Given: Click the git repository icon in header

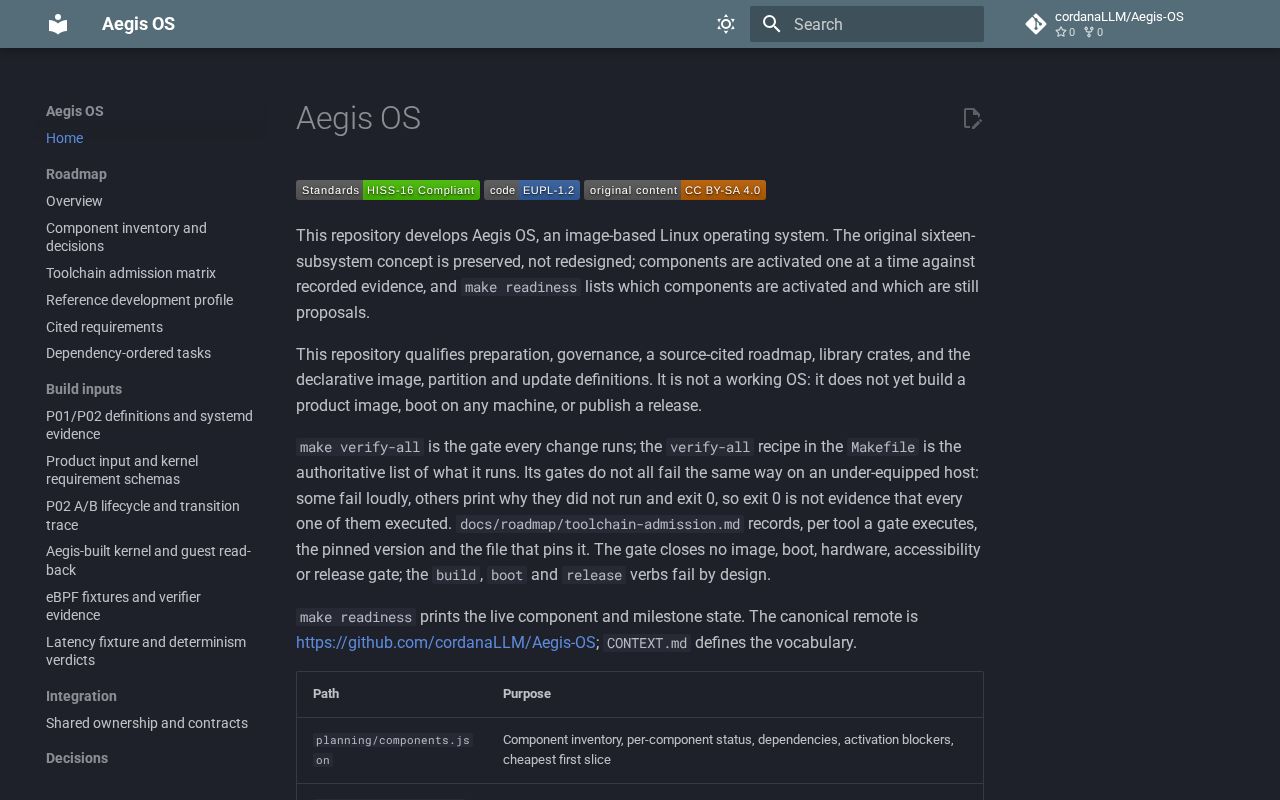Looking at the screenshot, I should point(1036,24).
